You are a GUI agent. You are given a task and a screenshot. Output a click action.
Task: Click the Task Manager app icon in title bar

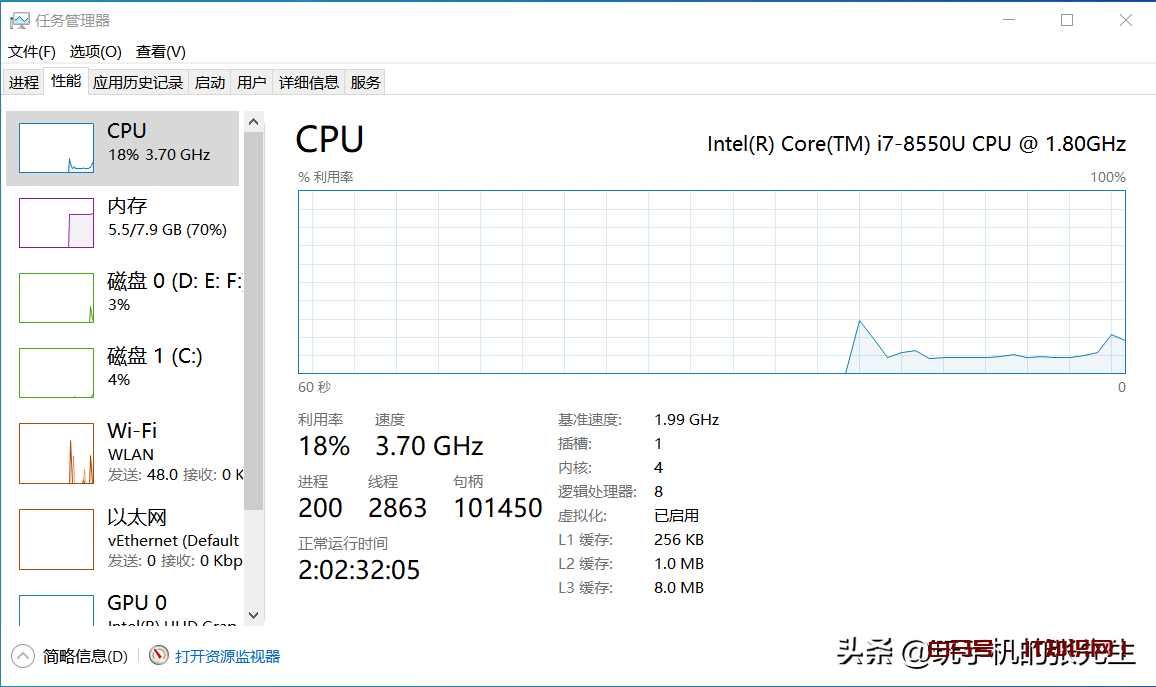pos(19,20)
